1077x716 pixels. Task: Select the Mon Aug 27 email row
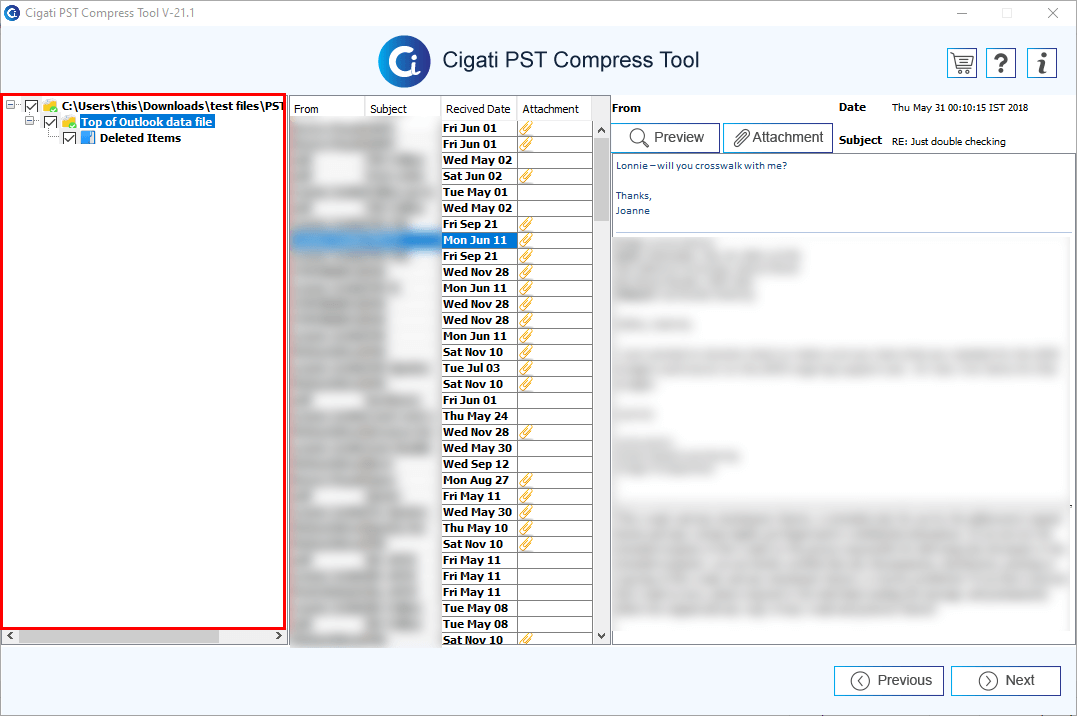(441, 480)
